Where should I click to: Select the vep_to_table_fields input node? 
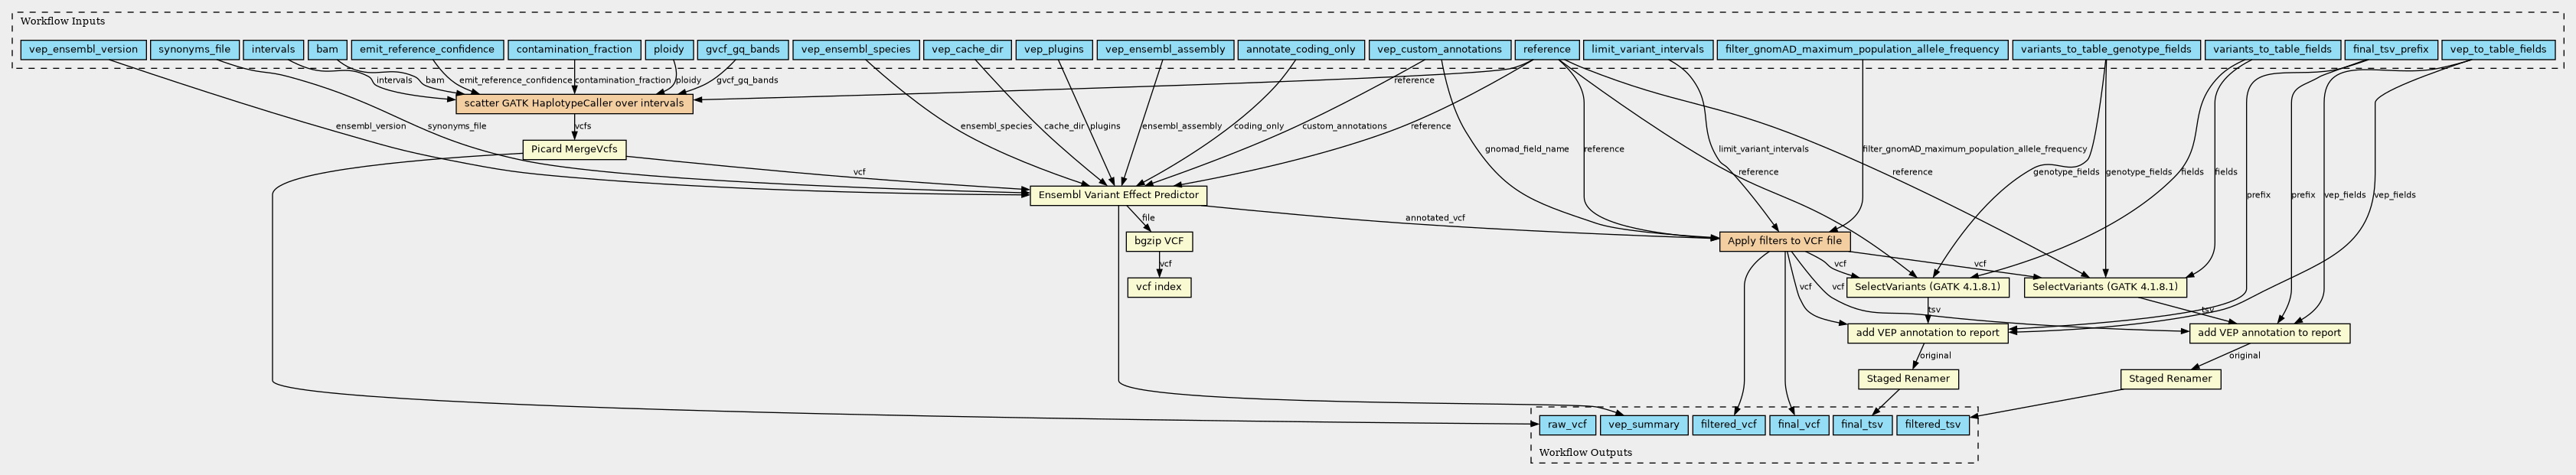2498,50
